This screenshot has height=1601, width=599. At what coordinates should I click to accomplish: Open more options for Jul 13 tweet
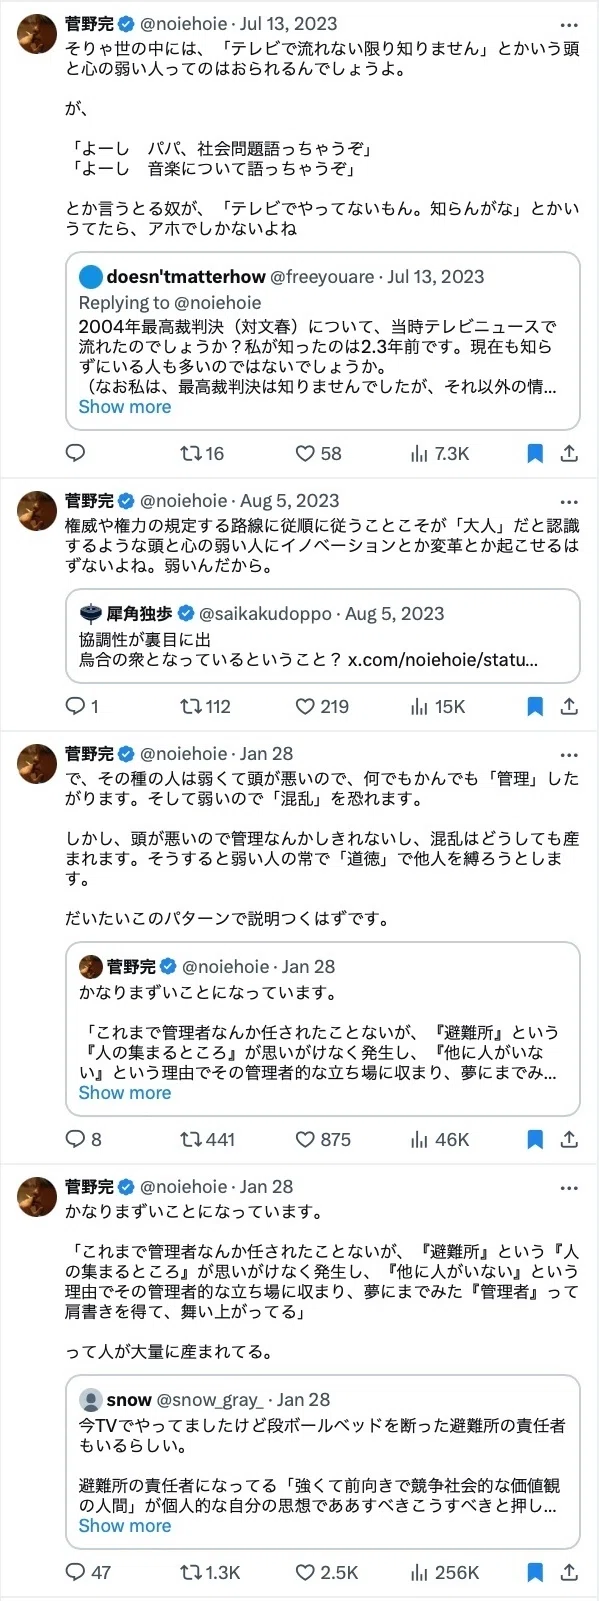coord(569,24)
